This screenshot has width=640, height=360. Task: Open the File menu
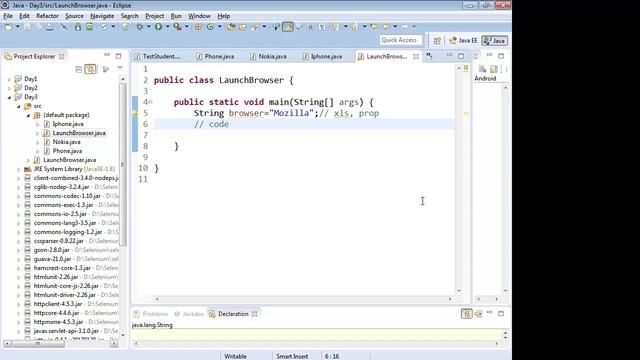coord(8,16)
